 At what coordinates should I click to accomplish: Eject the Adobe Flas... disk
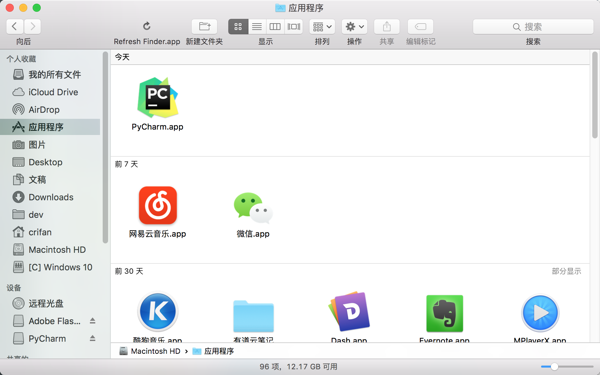point(93,321)
